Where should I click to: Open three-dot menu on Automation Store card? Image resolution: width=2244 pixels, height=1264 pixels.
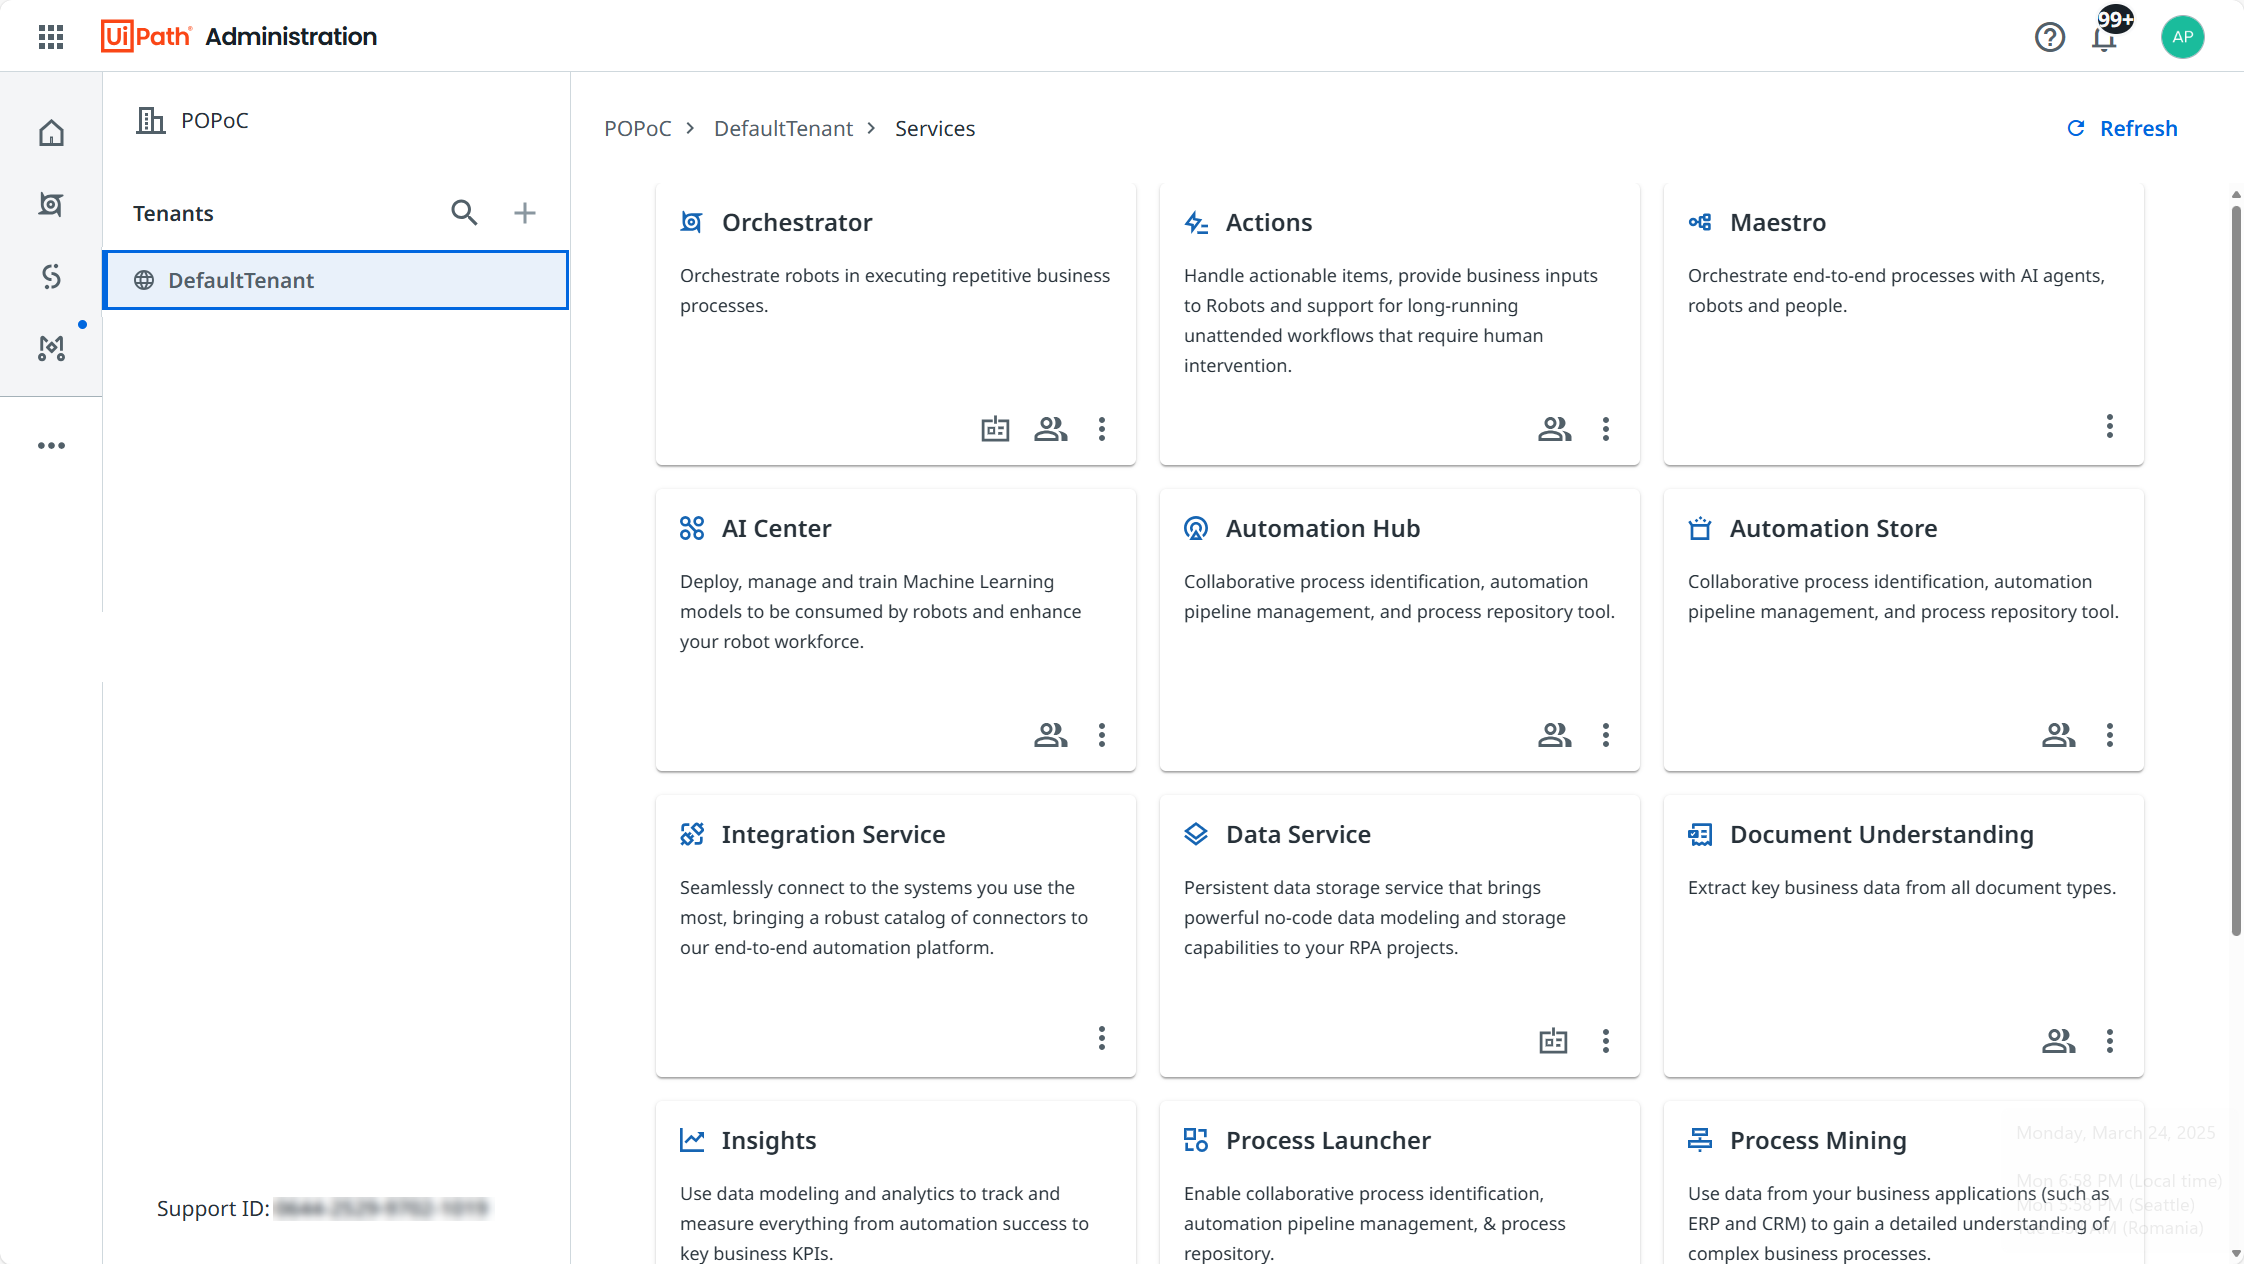coord(2110,735)
